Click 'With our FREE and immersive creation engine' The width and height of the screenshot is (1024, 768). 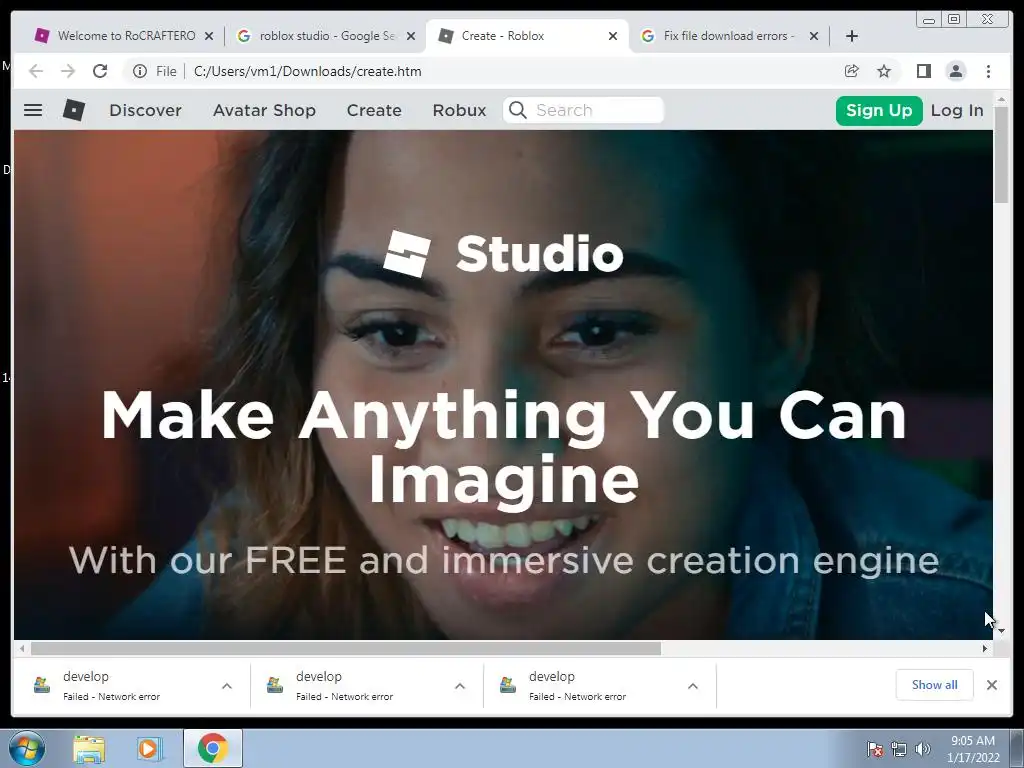click(504, 560)
